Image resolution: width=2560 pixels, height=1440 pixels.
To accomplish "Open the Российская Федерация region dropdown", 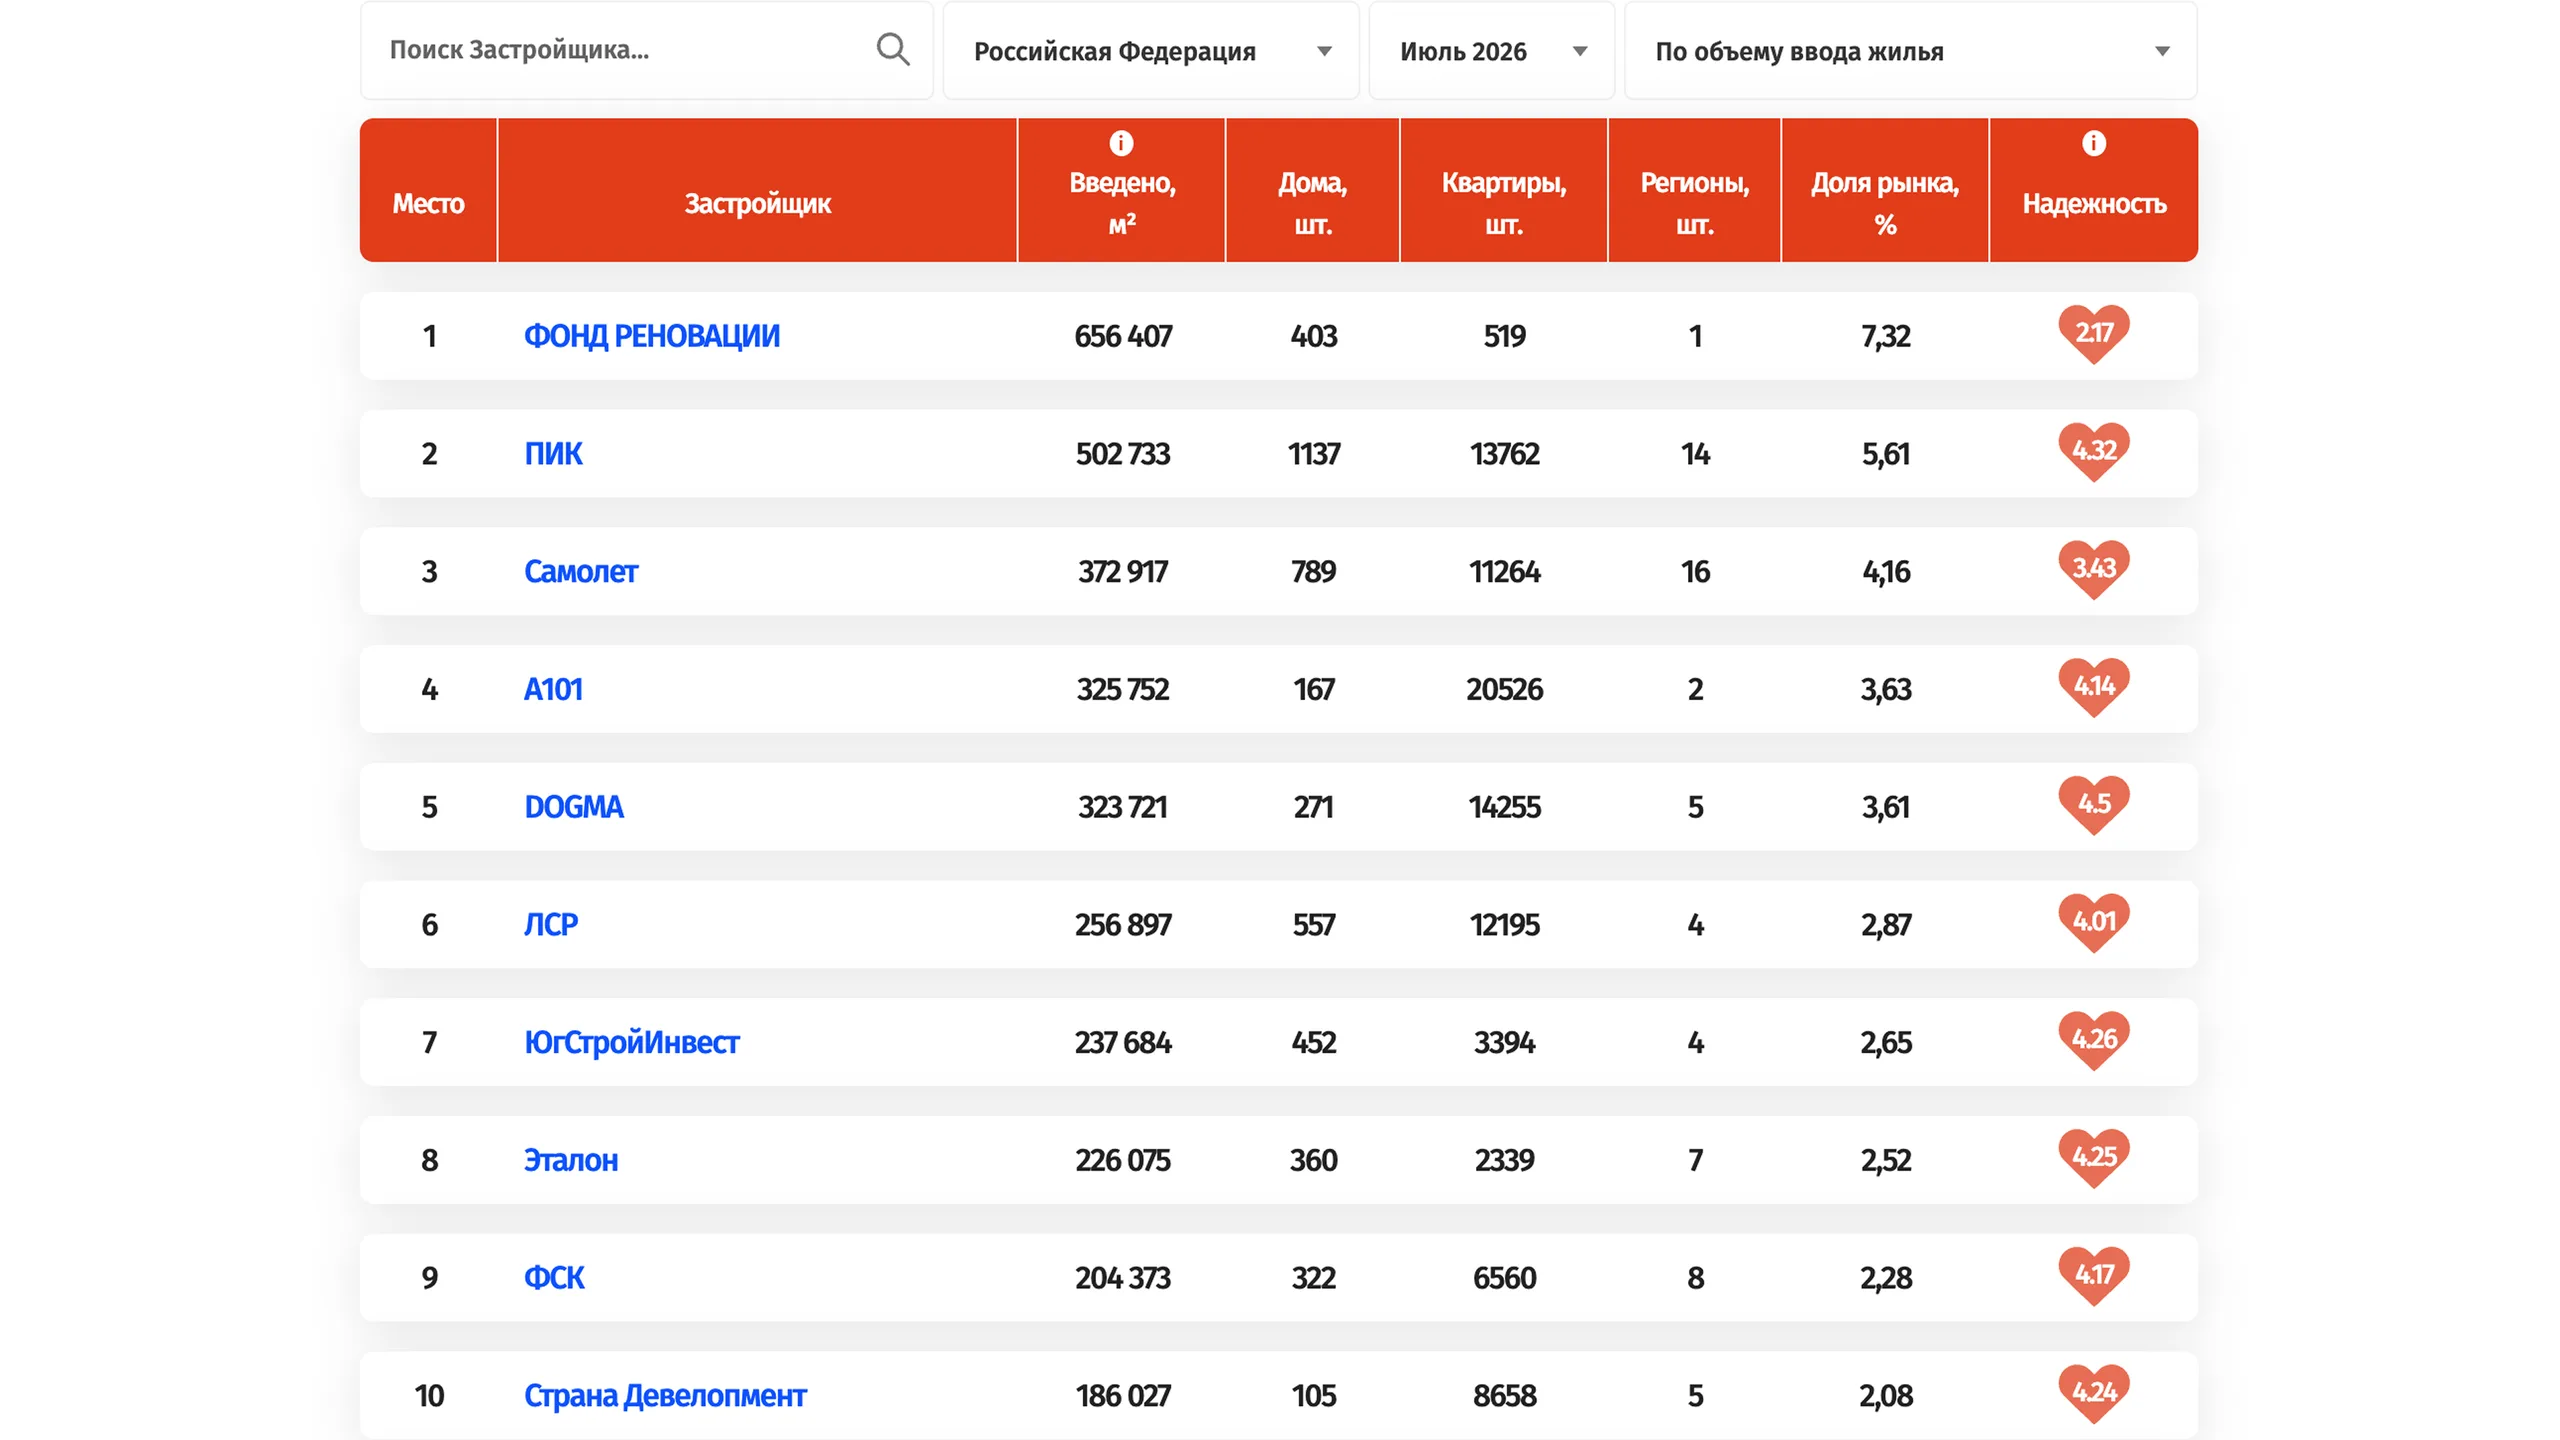I will (1150, 50).
